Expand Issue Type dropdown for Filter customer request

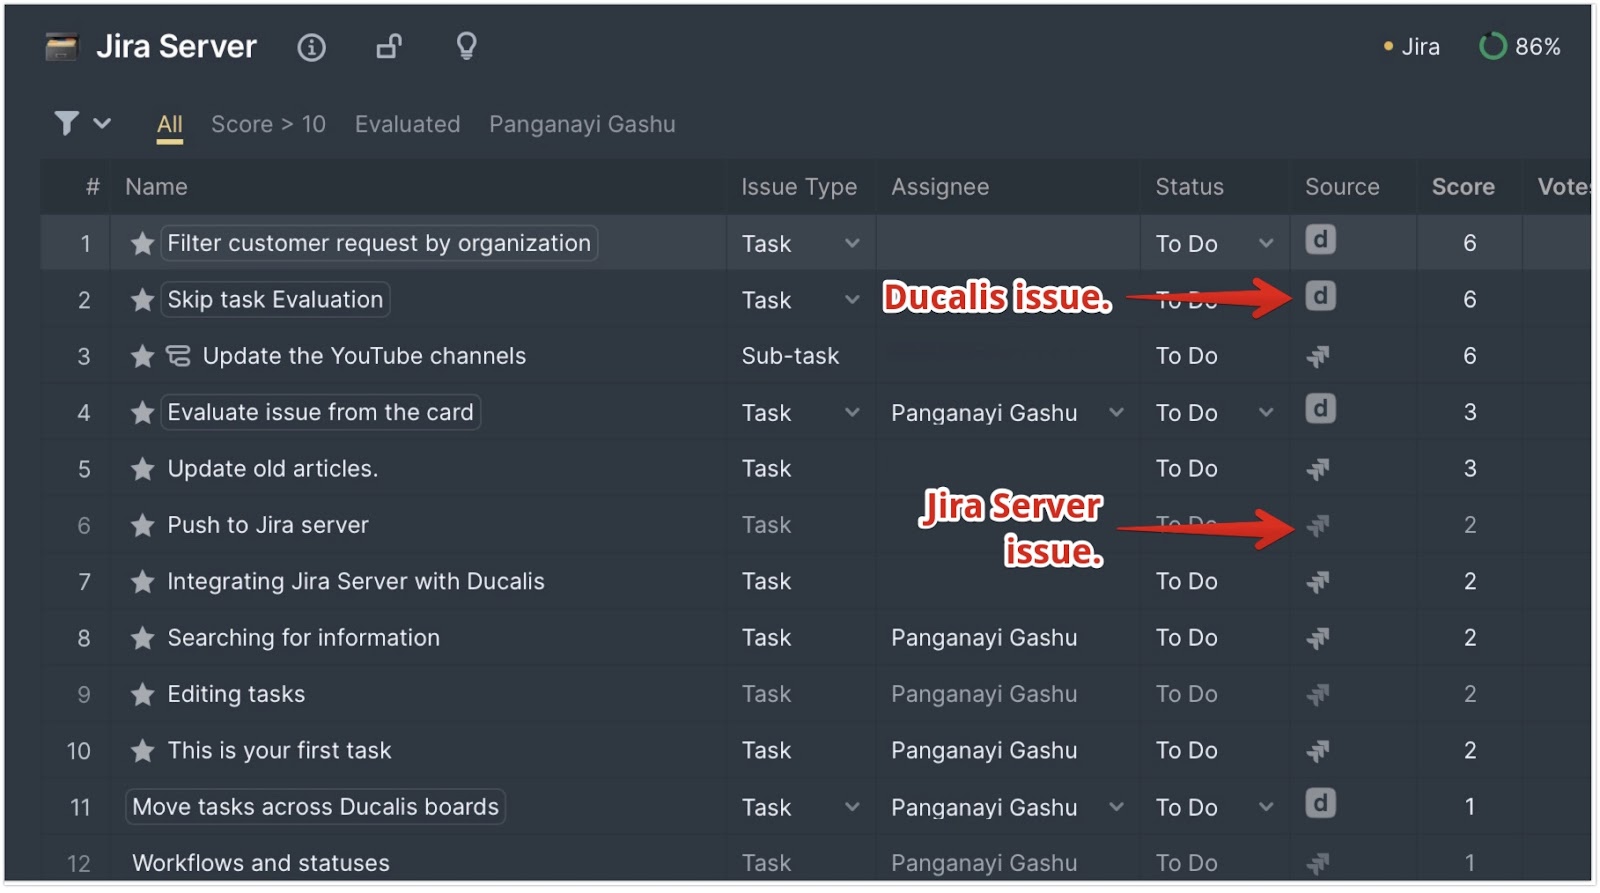pyautogui.click(x=852, y=243)
